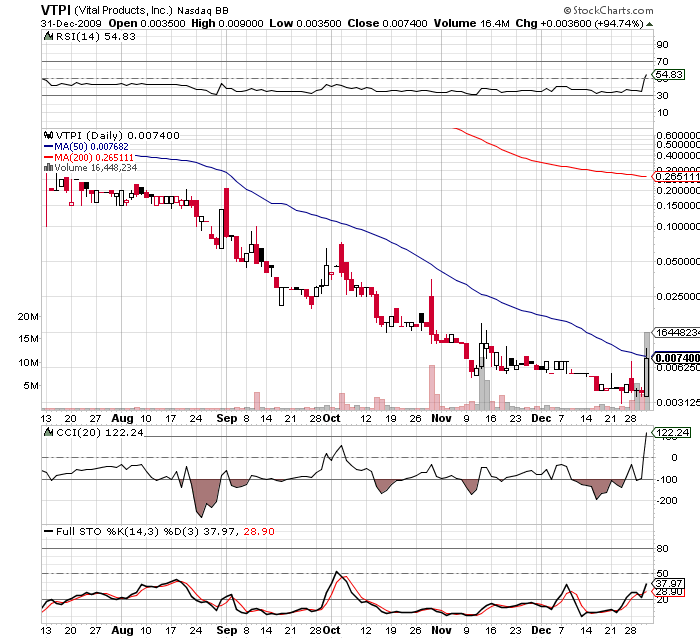
Task: Click the CCI(20) indicator chart icon
Action: (48, 432)
